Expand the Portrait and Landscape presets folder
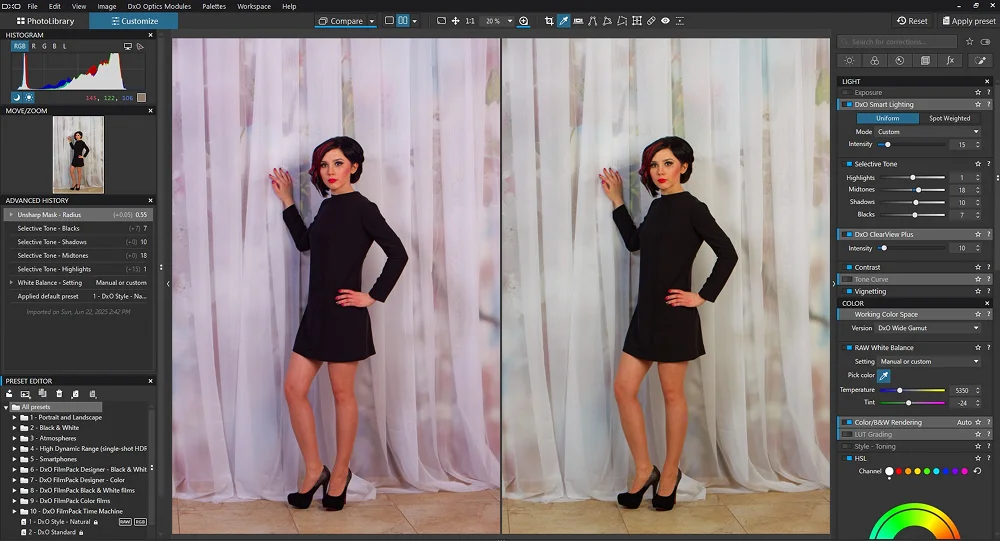This screenshot has height=541, width=1000. click(15, 418)
